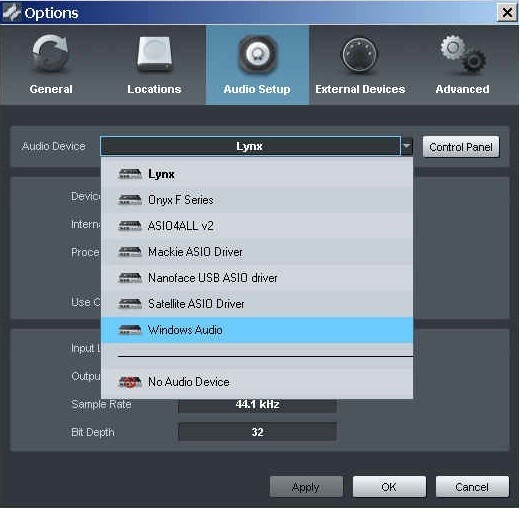Pick Satellite ASIO Driver
The width and height of the screenshot is (519, 508).
click(257, 304)
